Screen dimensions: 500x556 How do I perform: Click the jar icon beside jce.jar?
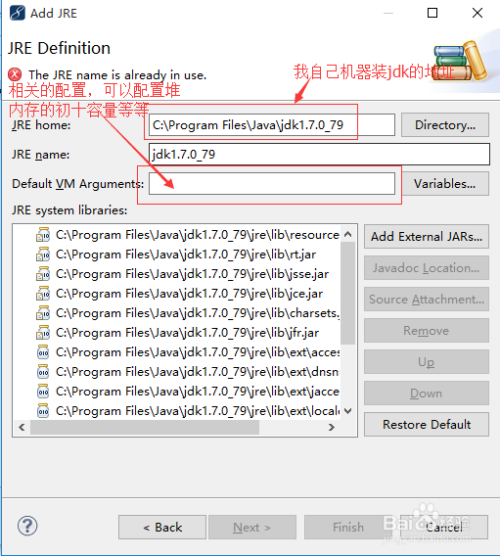[43, 293]
